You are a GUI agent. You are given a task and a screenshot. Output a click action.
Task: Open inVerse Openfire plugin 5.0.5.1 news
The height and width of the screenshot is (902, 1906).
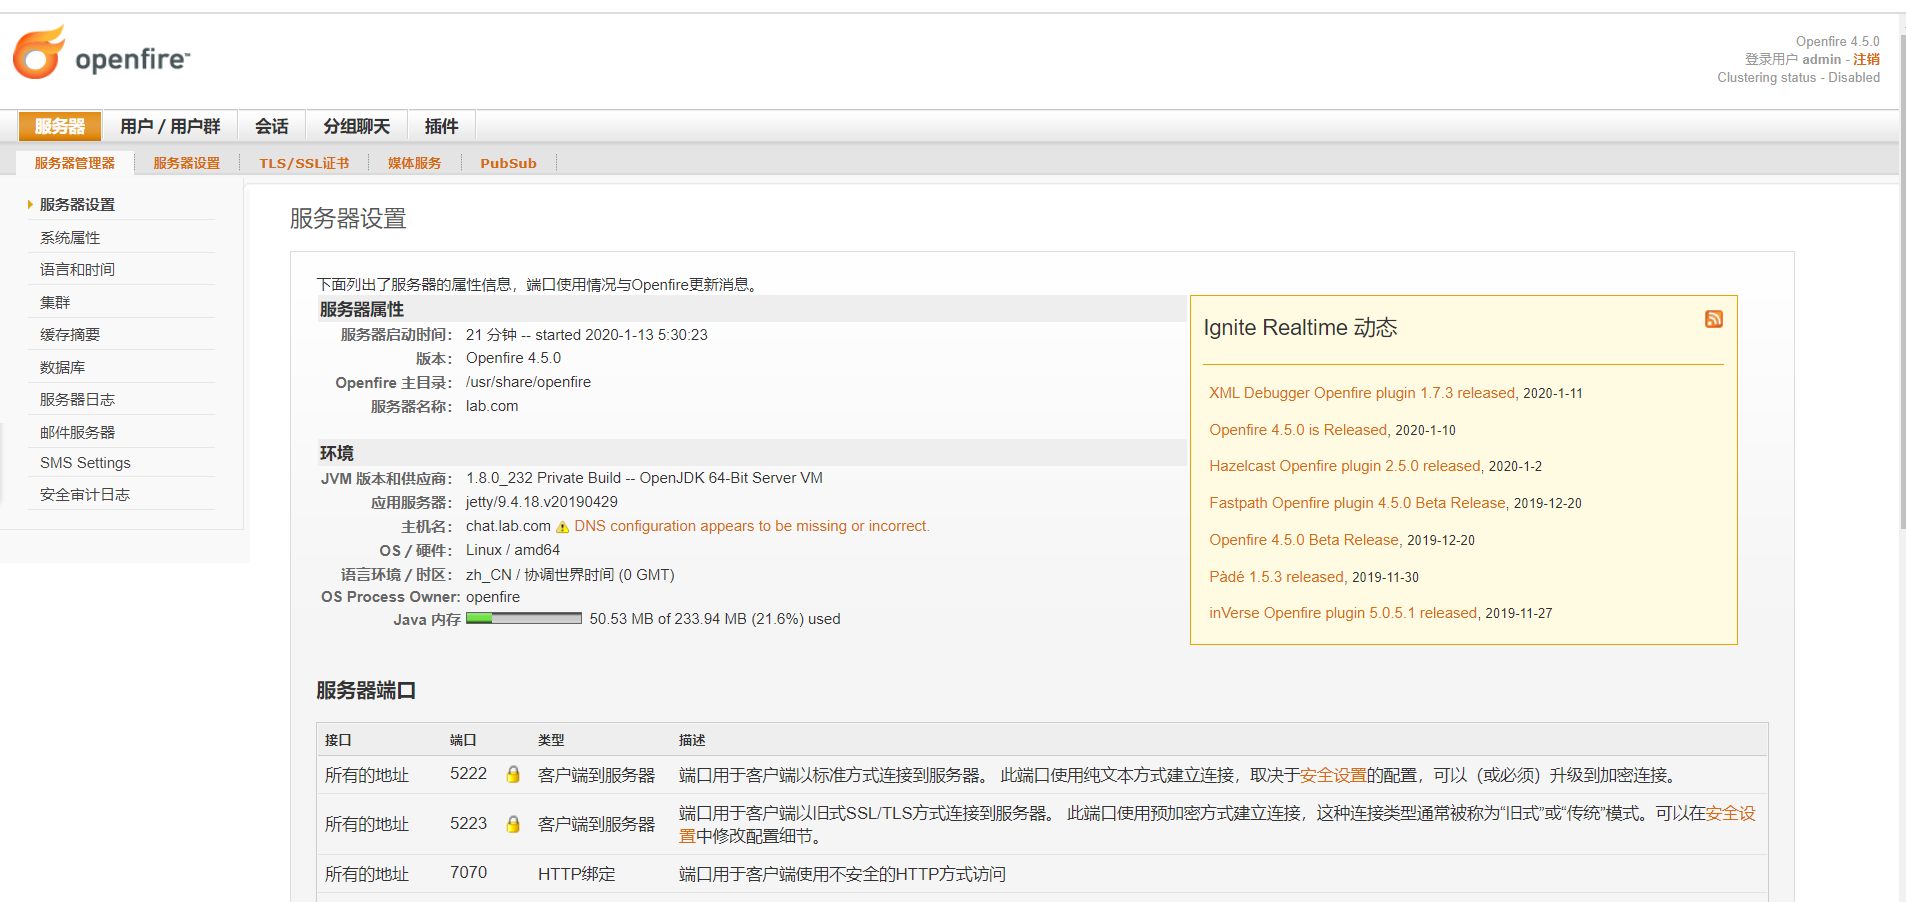click(1343, 613)
